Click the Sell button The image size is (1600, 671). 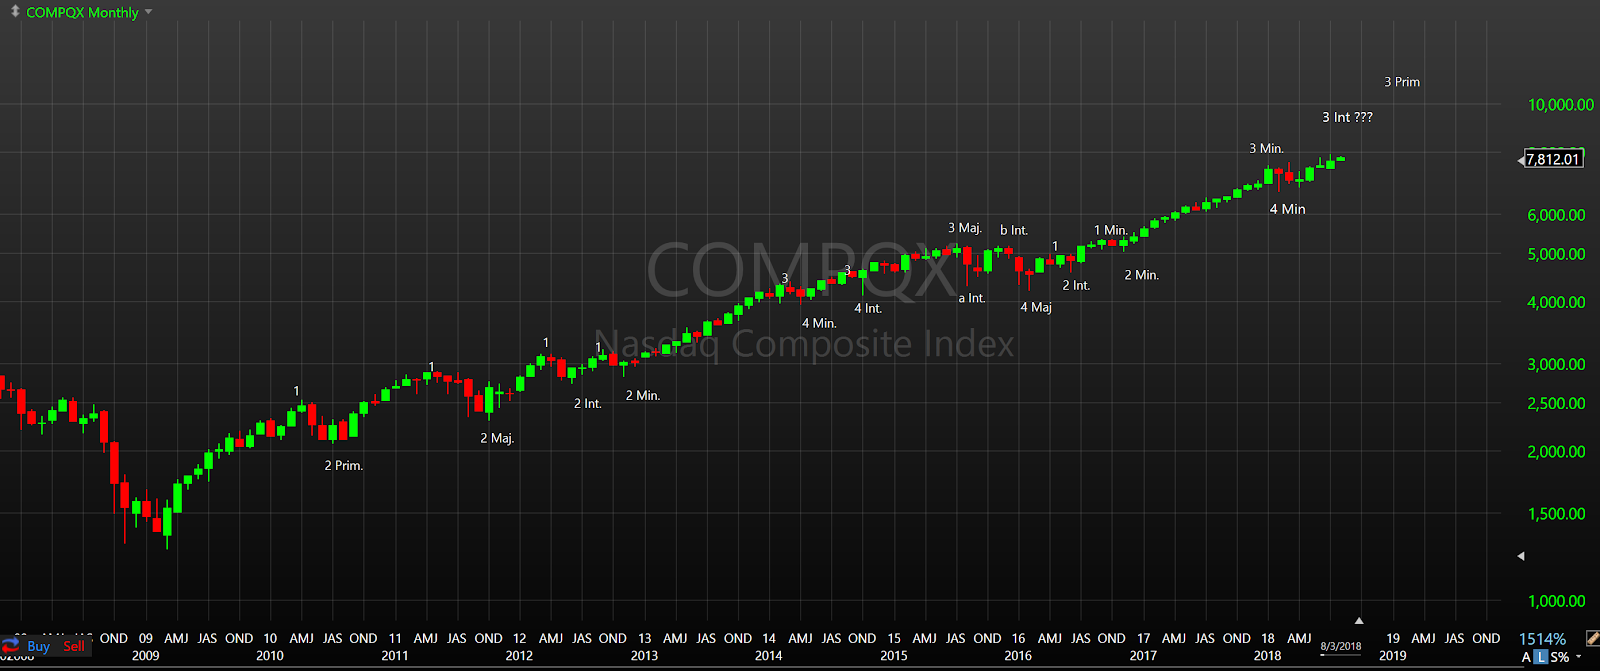pyautogui.click(x=74, y=646)
